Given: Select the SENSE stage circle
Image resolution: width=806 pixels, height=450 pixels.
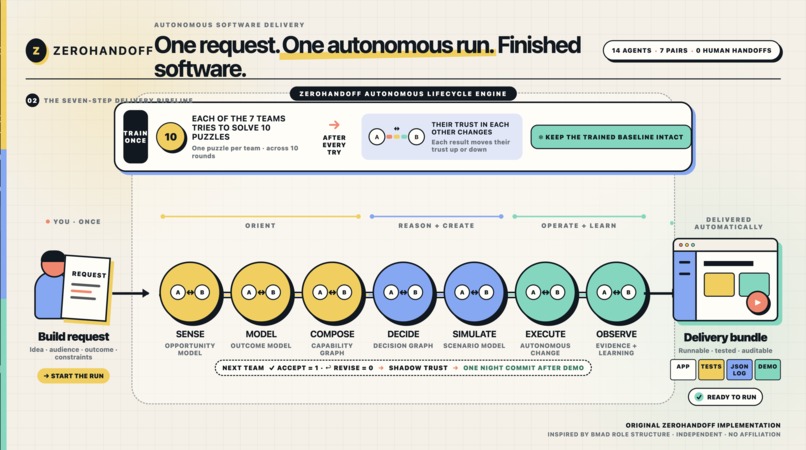Looking at the screenshot, I should coord(190,293).
